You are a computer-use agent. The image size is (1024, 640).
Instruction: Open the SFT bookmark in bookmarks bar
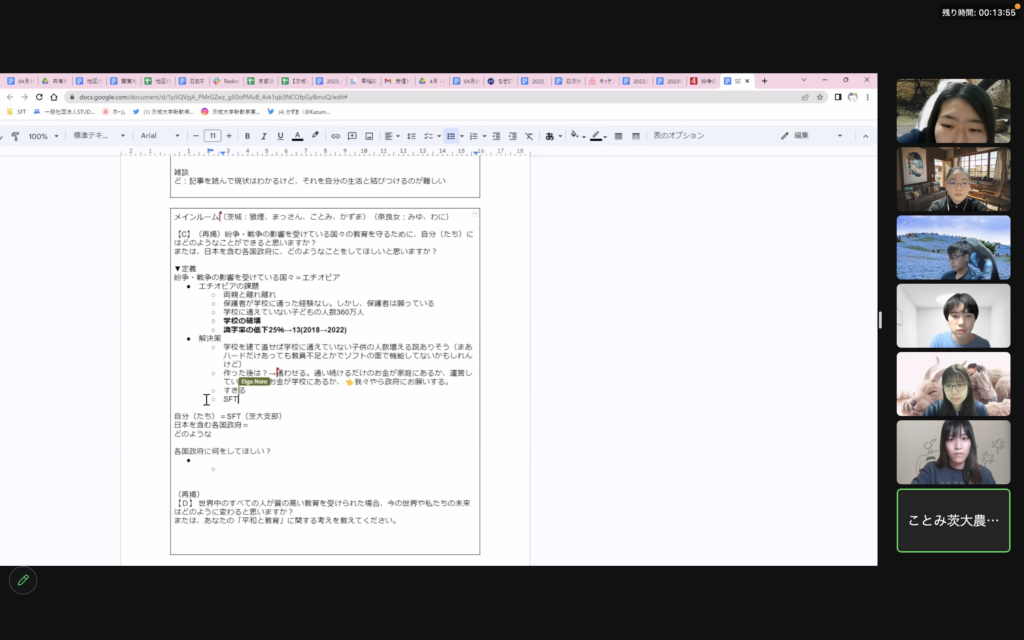coord(16,112)
